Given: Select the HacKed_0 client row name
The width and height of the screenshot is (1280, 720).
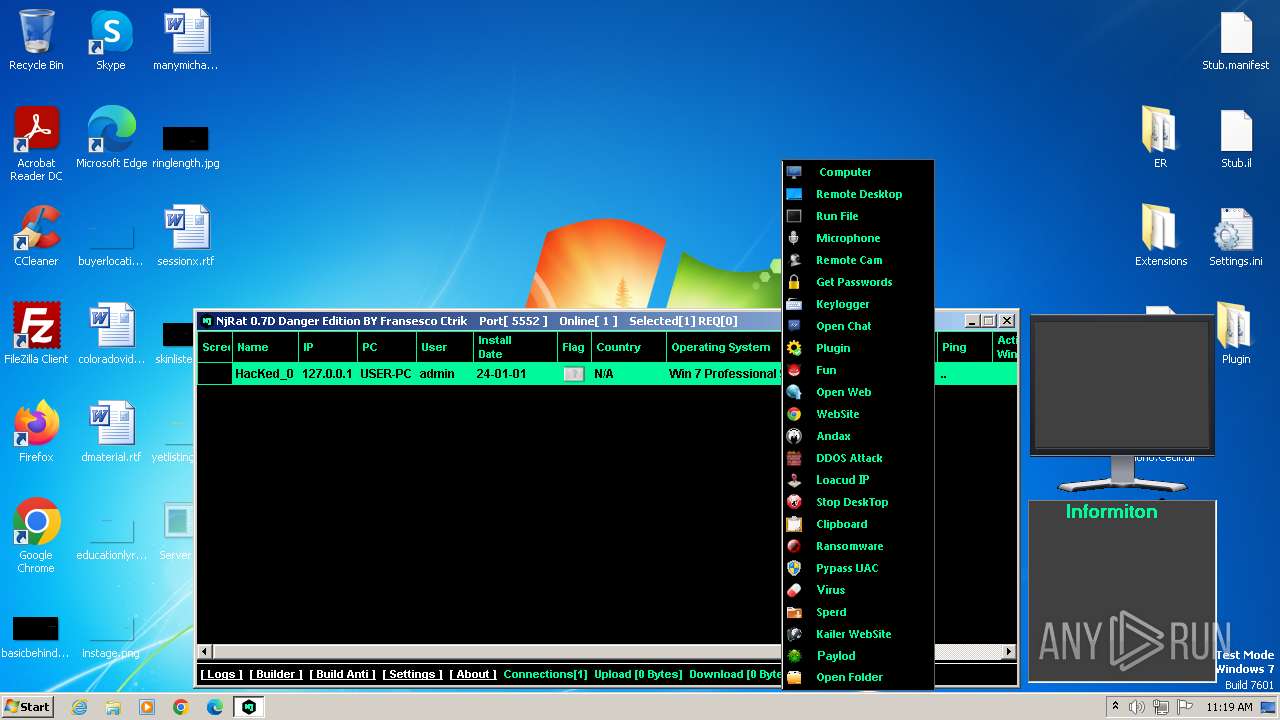Looking at the screenshot, I should click(264, 374).
